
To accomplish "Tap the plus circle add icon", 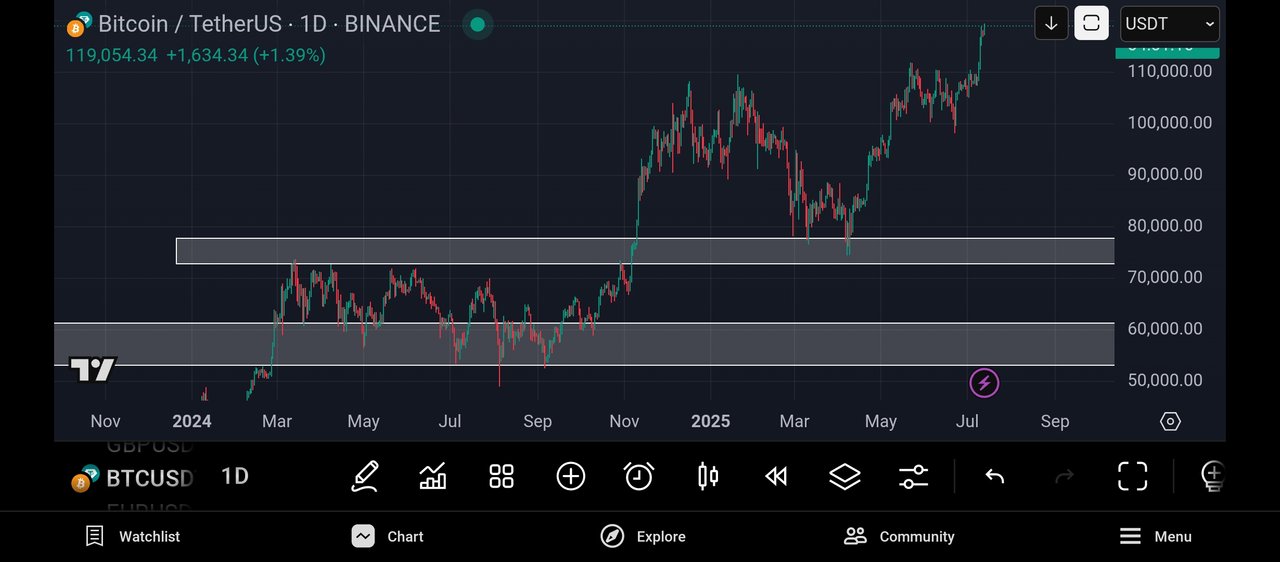I will pos(571,476).
